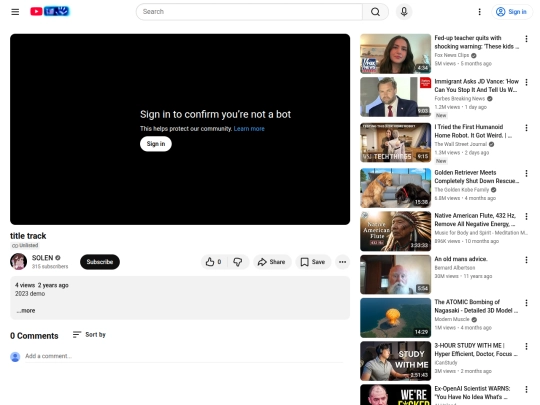
Task: Open Forbes Breaking News channel name
Action: pyautogui.click(x=459, y=98)
